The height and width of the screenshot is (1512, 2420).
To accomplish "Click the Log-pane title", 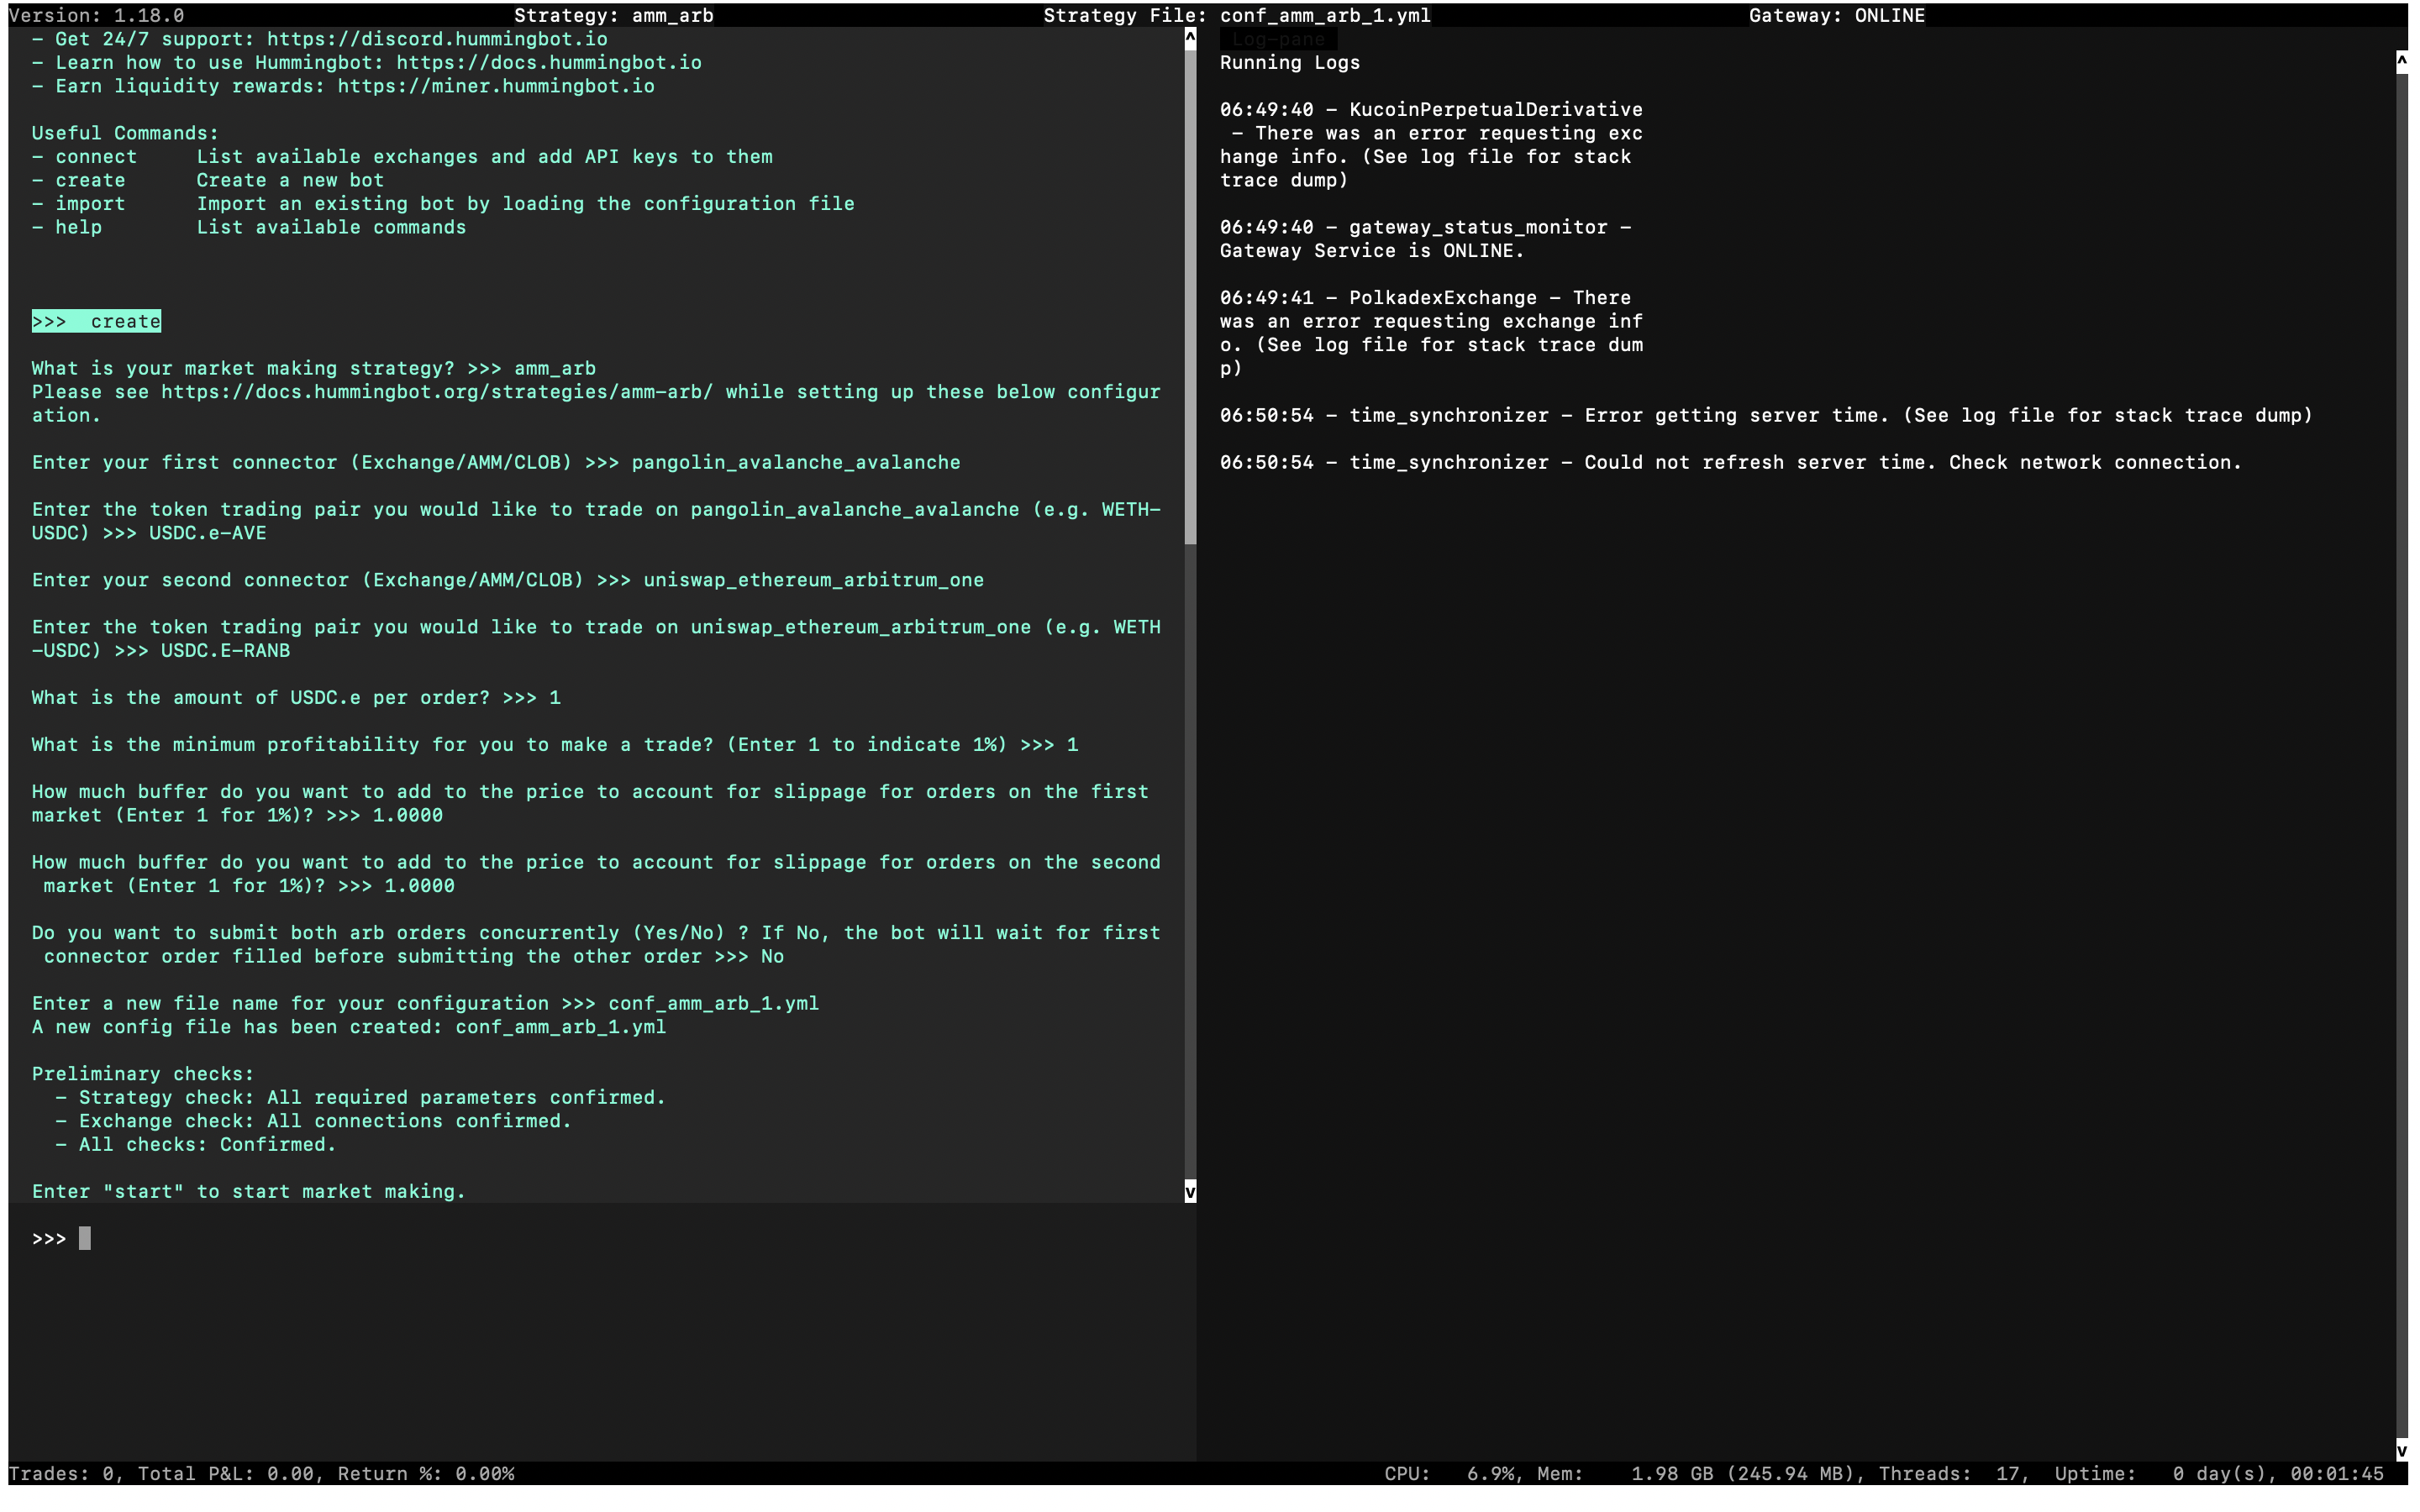I will (1279, 39).
